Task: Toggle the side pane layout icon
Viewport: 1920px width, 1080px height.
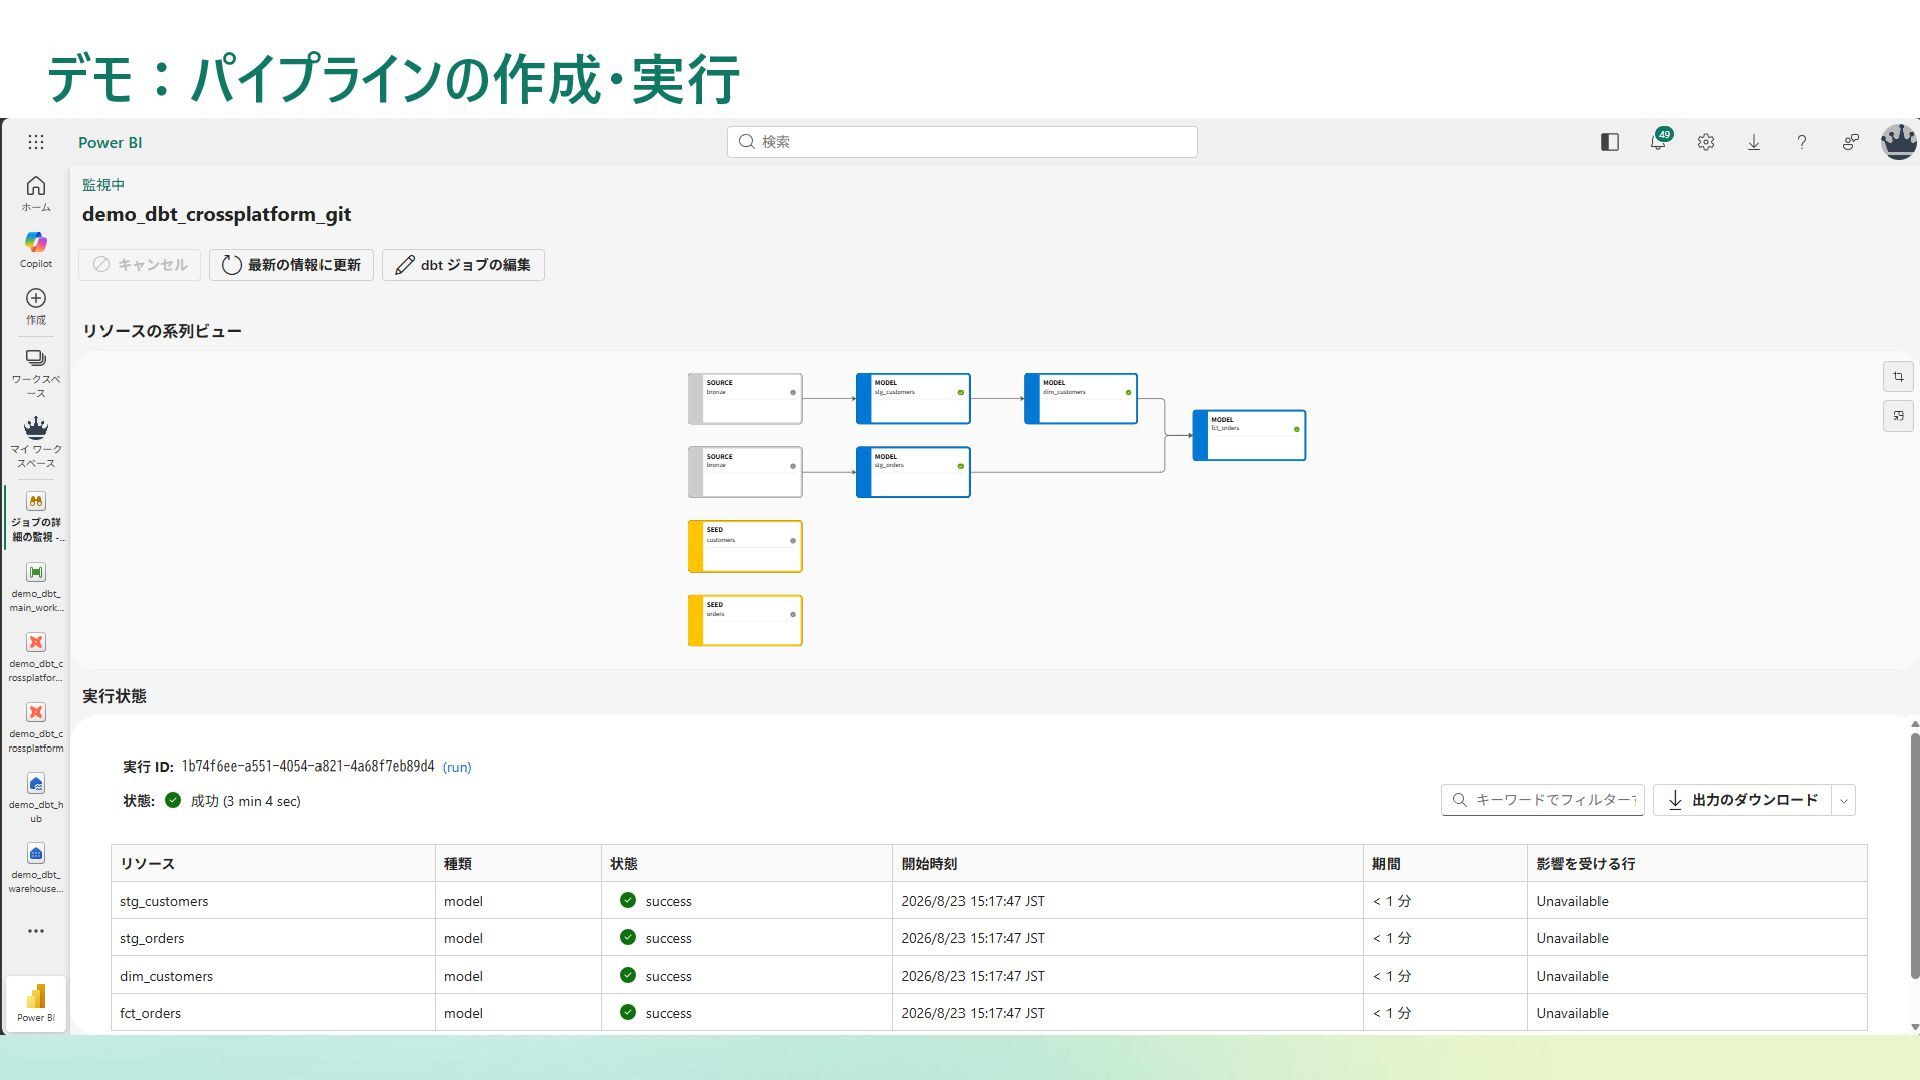Action: 1610,142
